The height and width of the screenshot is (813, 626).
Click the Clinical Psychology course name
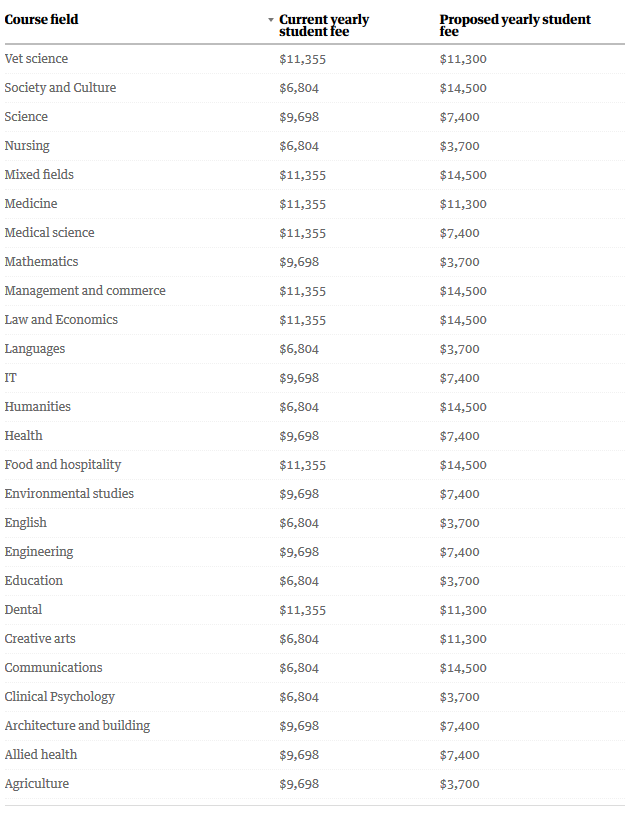point(60,697)
